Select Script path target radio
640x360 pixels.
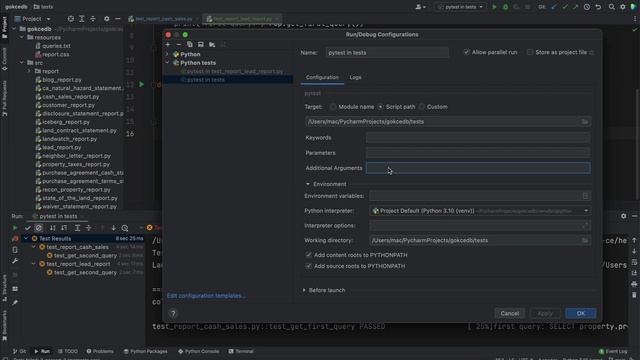pos(380,107)
